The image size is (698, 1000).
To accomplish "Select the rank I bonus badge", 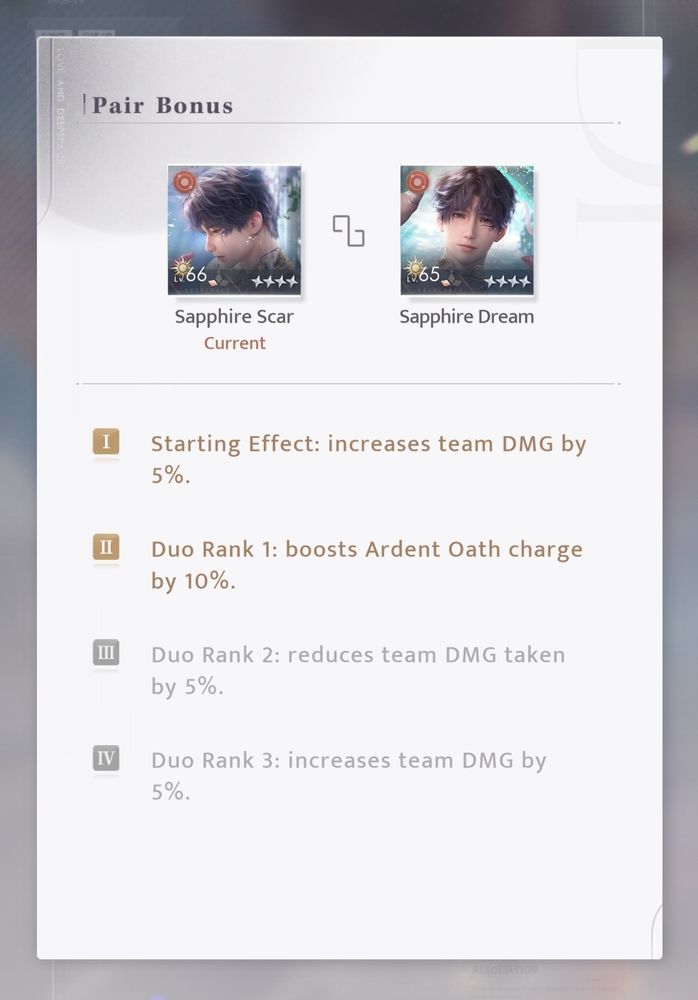I will point(106,441).
